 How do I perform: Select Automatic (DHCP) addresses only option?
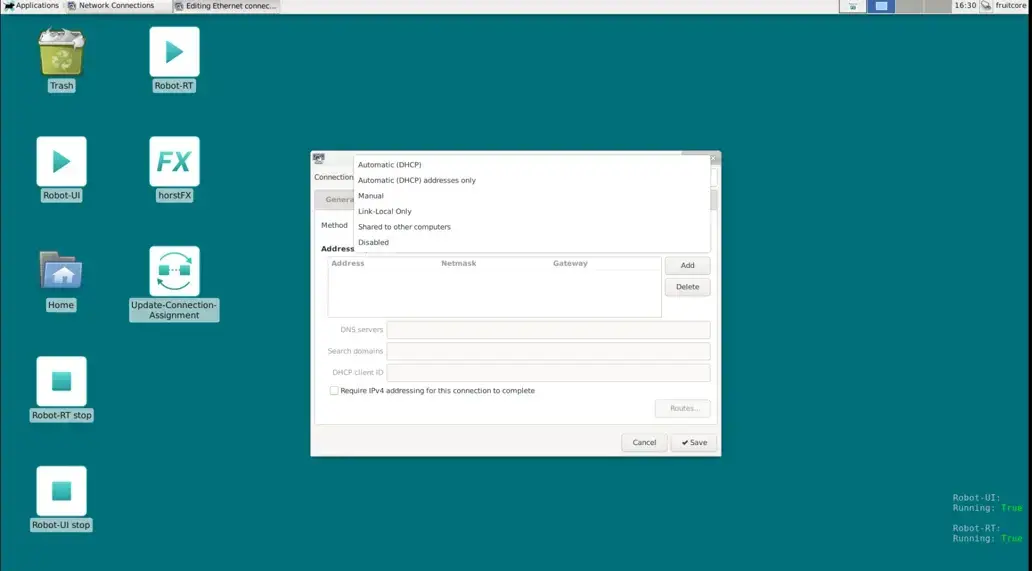tap(417, 181)
